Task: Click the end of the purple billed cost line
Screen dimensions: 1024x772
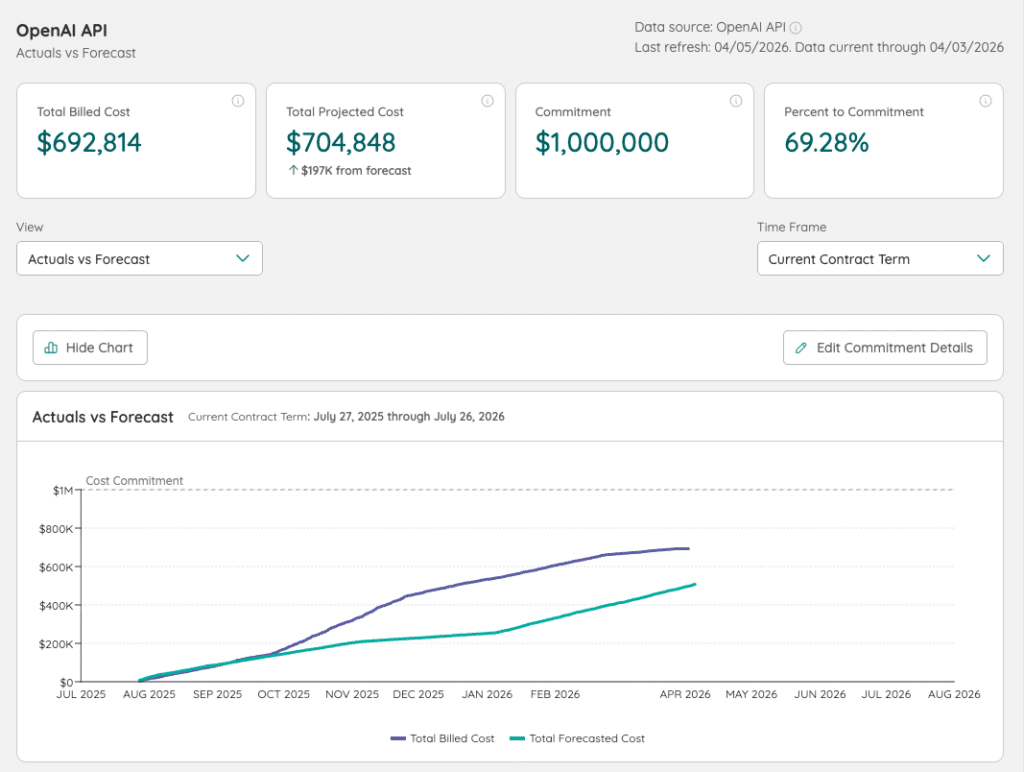Action: [x=688, y=548]
